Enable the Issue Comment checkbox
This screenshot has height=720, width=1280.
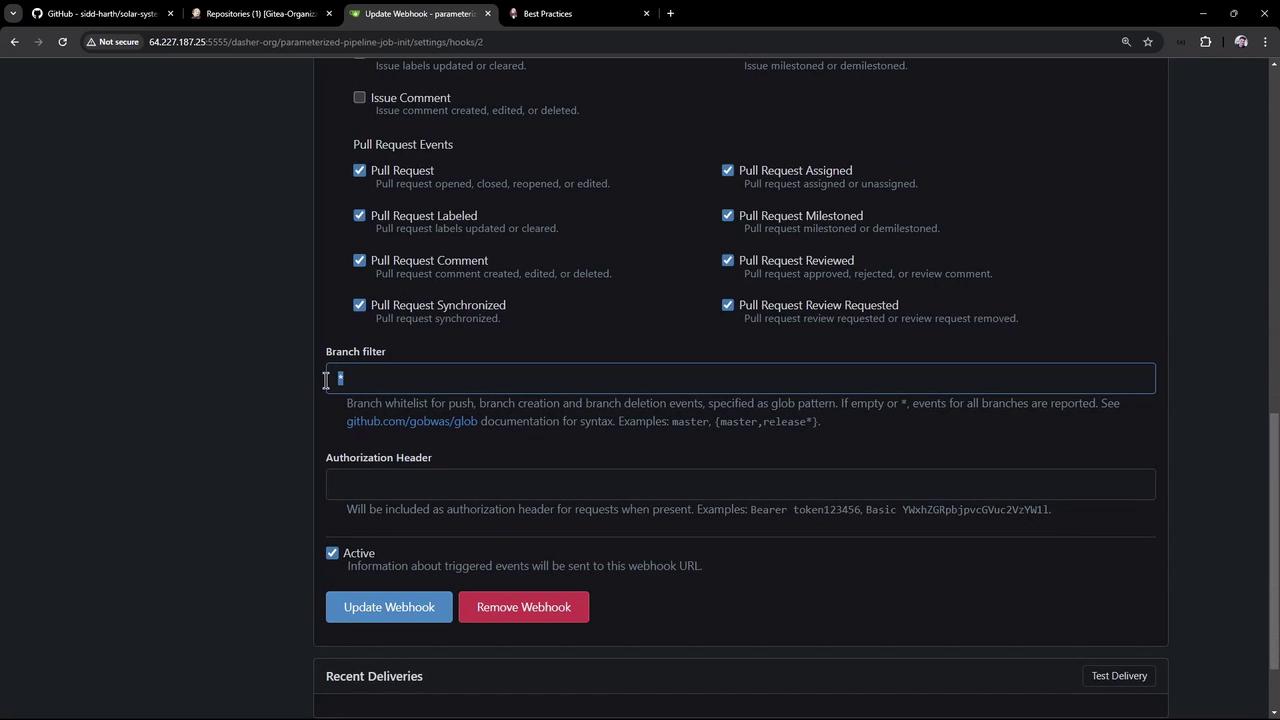(360, 98)
